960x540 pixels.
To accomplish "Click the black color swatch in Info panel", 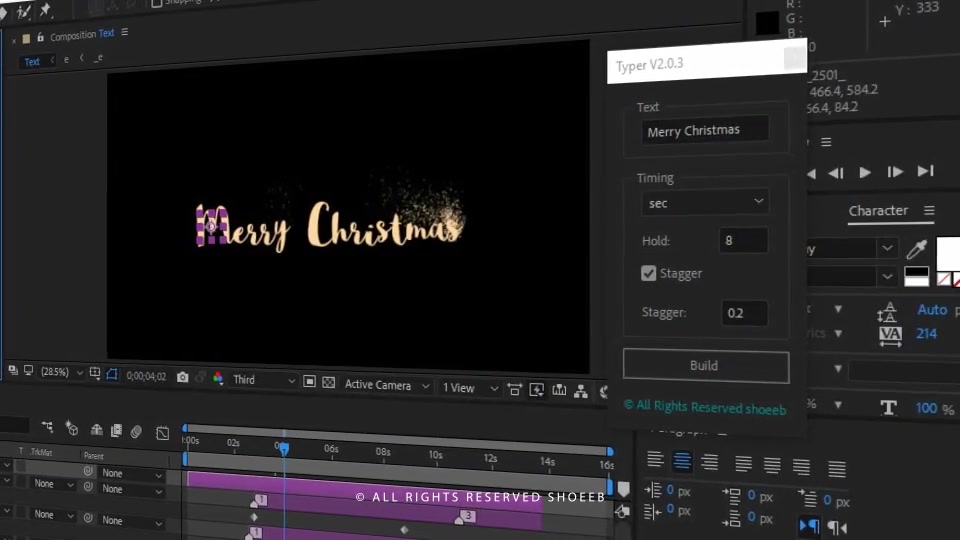I will point(767,23).
